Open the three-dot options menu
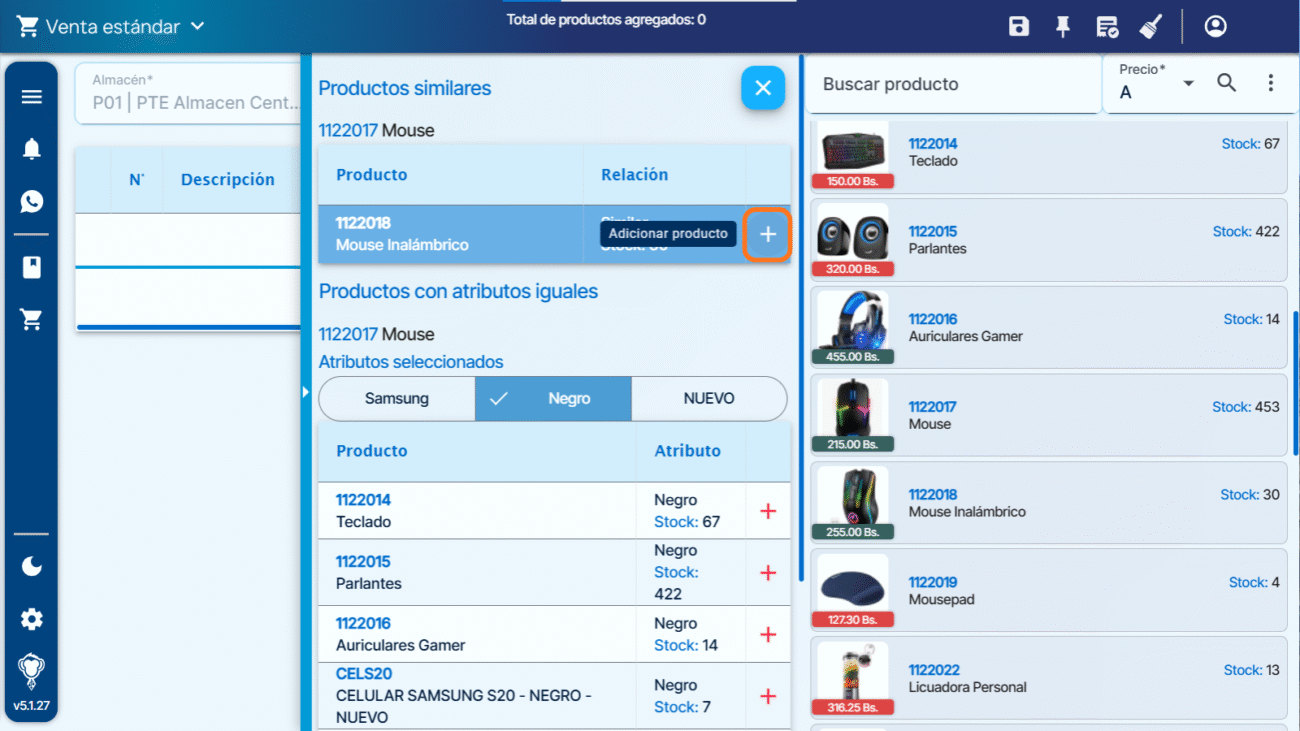 pos(1271,84)
